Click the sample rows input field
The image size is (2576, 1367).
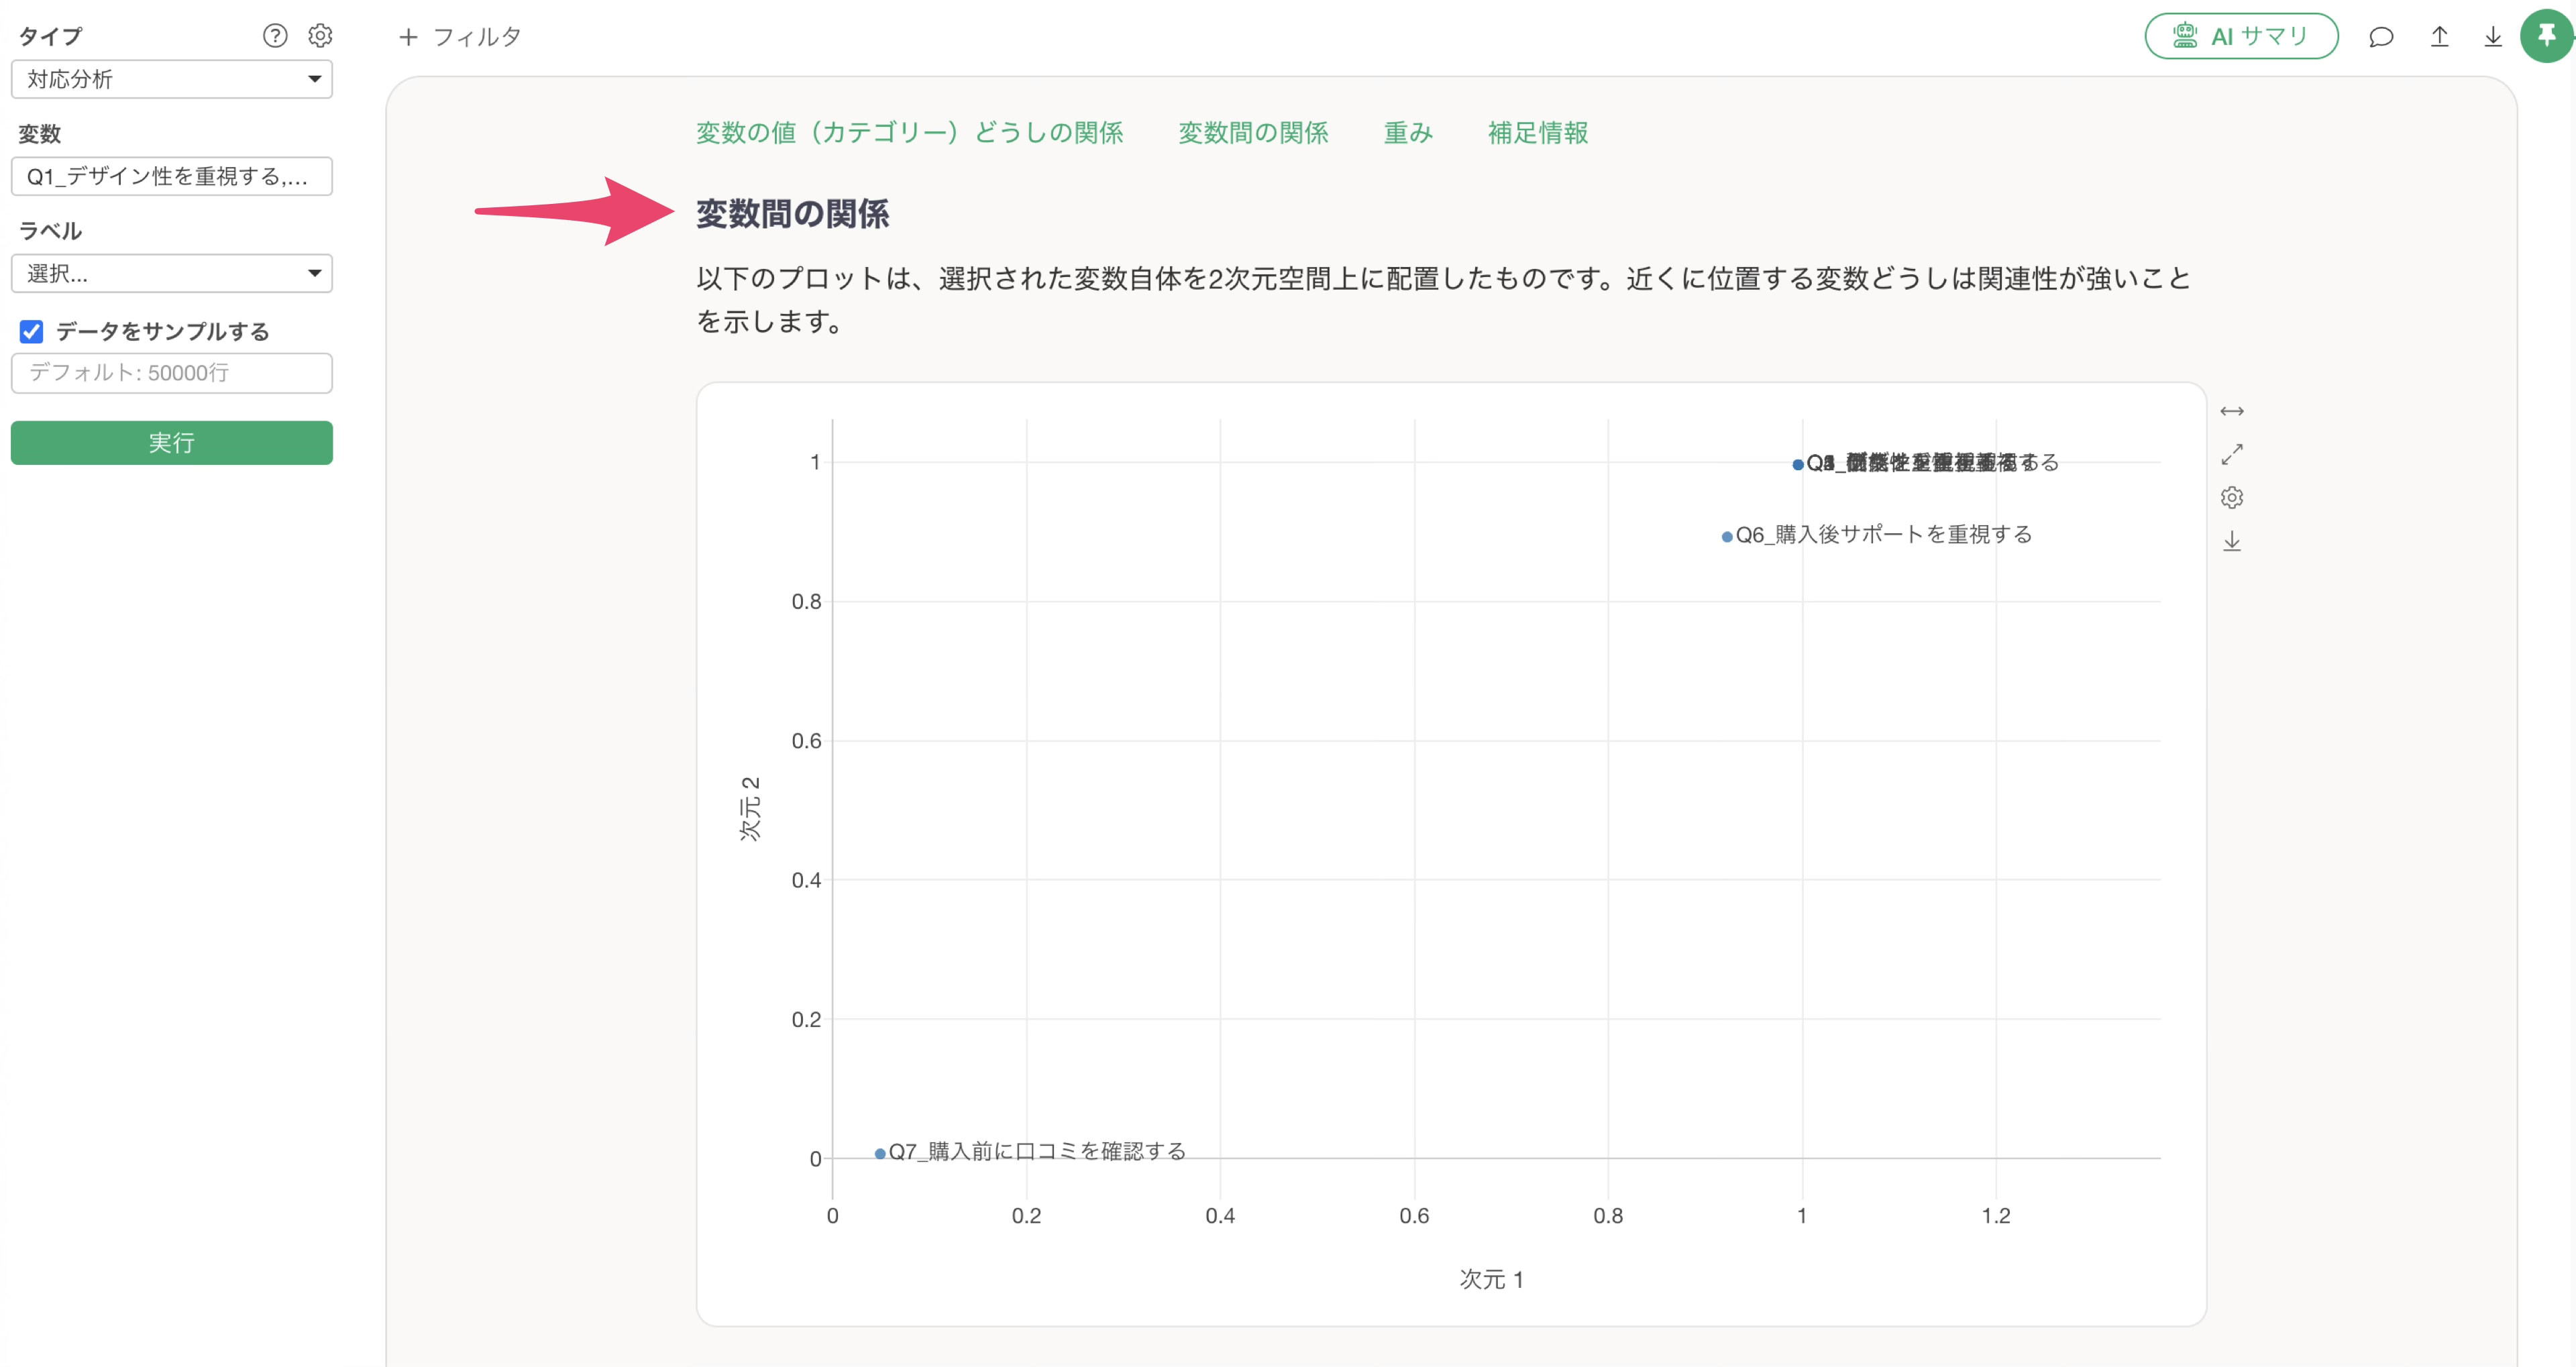(171, 372)
